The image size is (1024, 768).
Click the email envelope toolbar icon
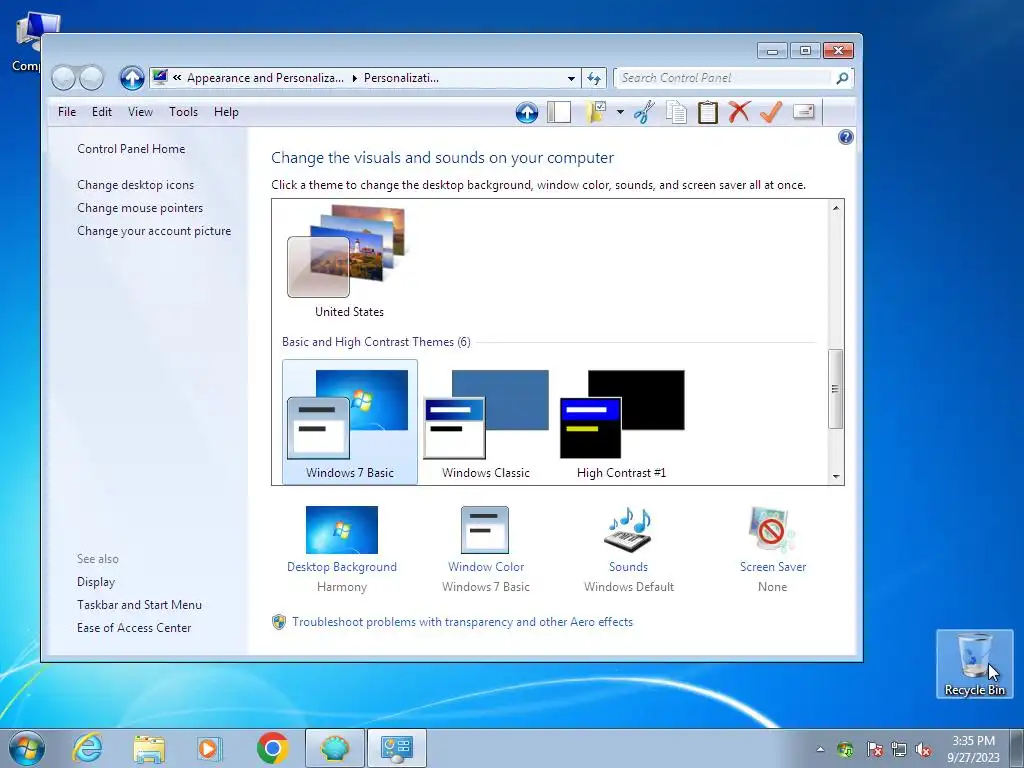click(x=804, y=112)
